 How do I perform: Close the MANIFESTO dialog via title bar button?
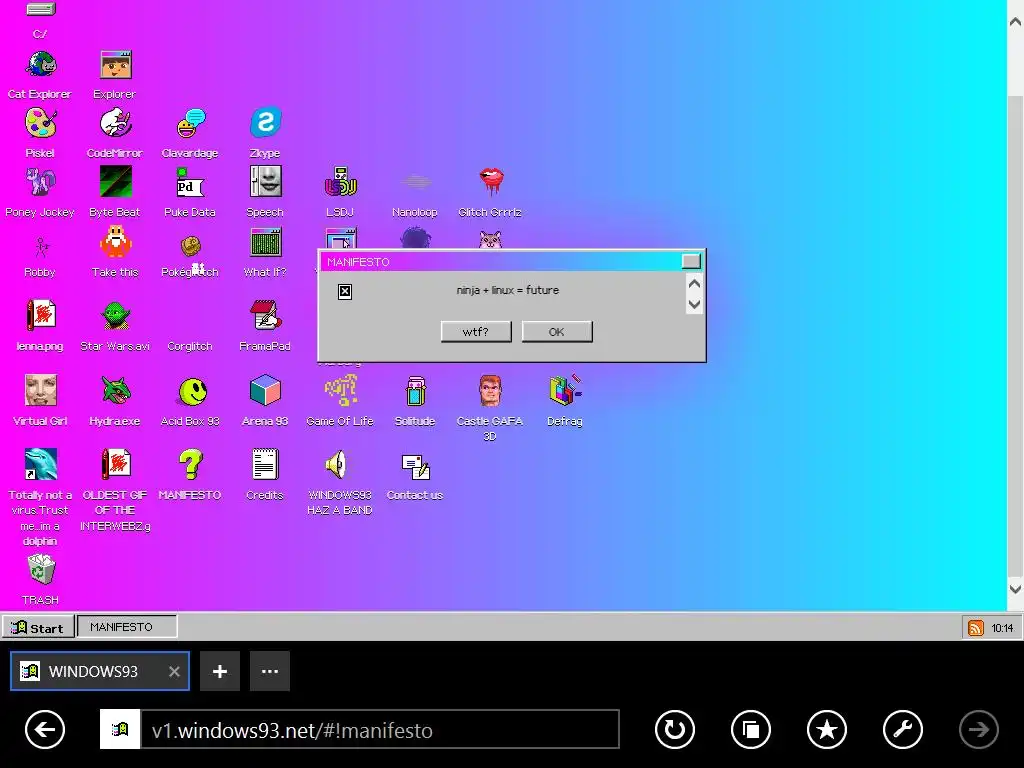pyautogui.click(x=691, y=261)
